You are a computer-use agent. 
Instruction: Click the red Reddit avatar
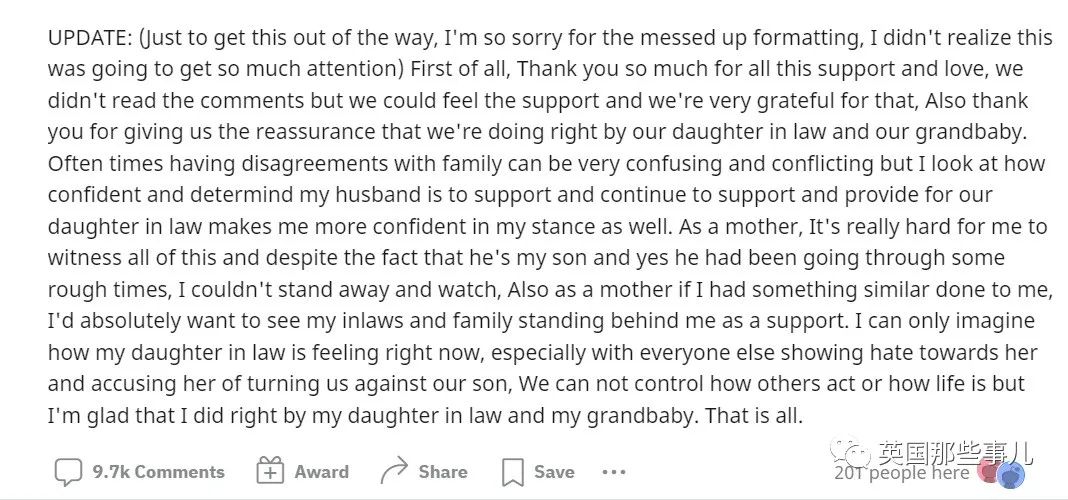[x=986, y=471]
